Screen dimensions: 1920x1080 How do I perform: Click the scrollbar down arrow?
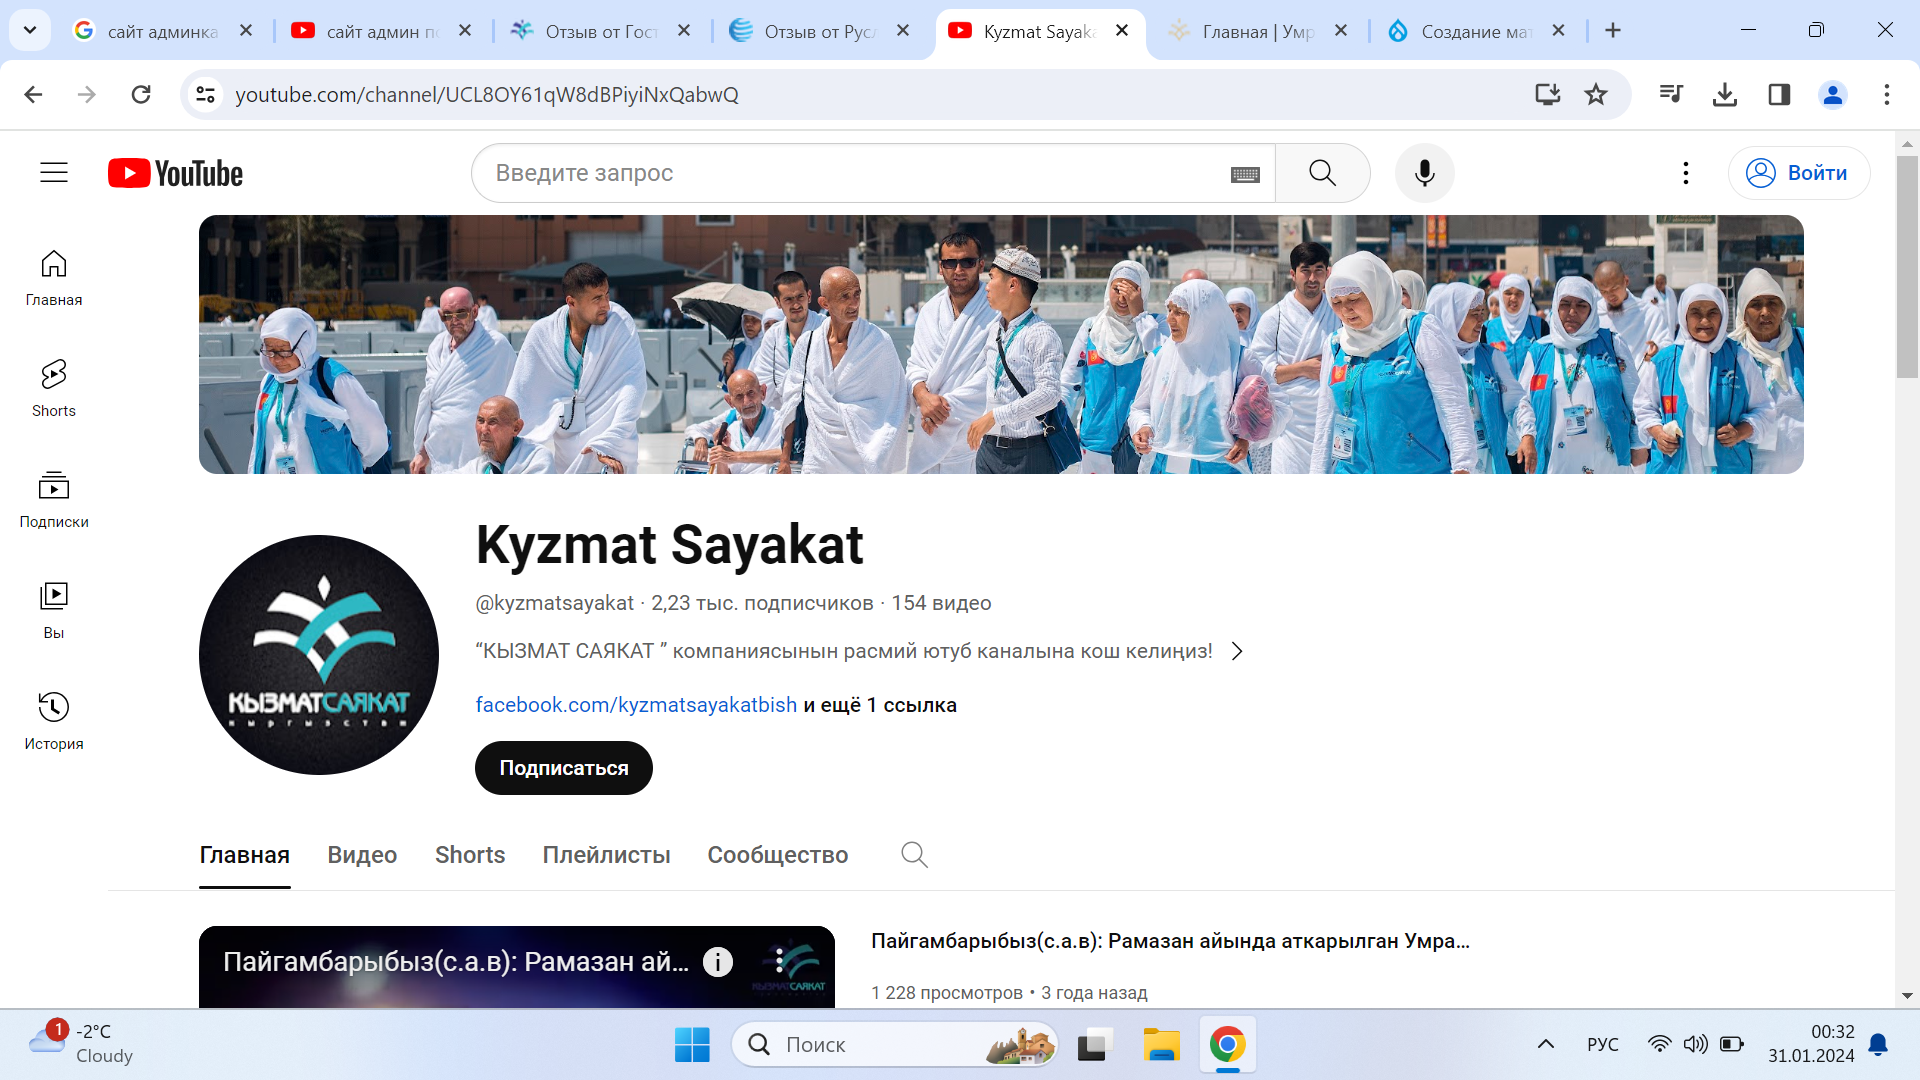click(1907, 996)
